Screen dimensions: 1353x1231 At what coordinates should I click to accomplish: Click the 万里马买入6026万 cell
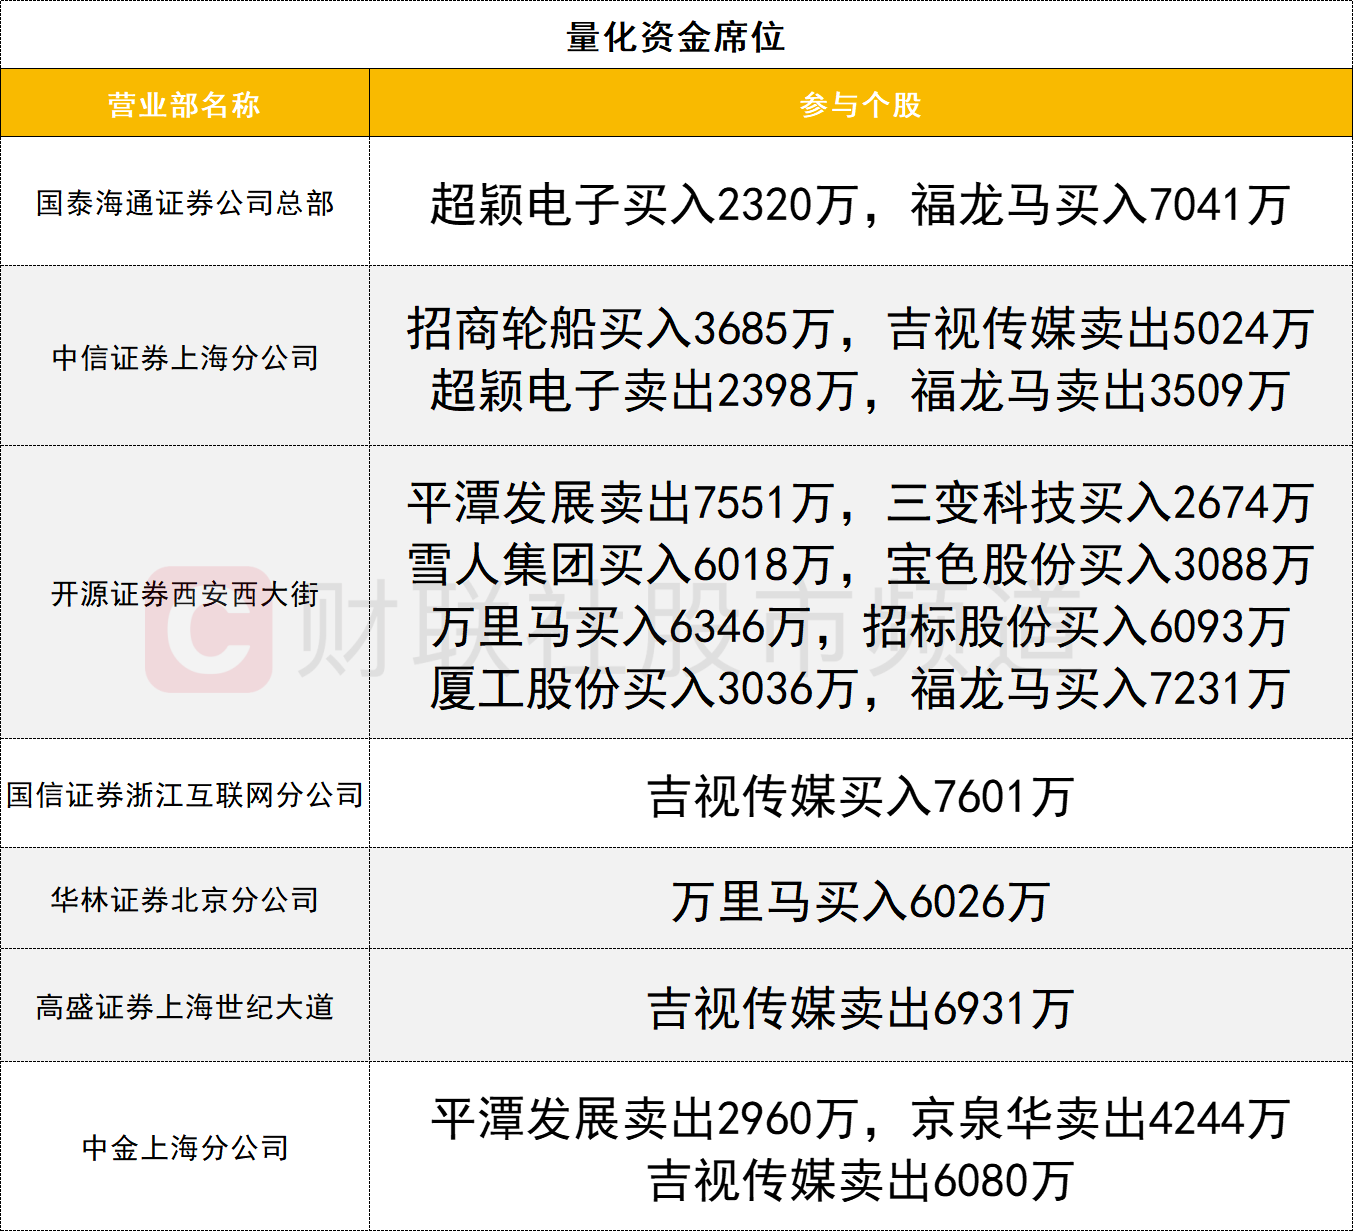(x=860, y=902)
